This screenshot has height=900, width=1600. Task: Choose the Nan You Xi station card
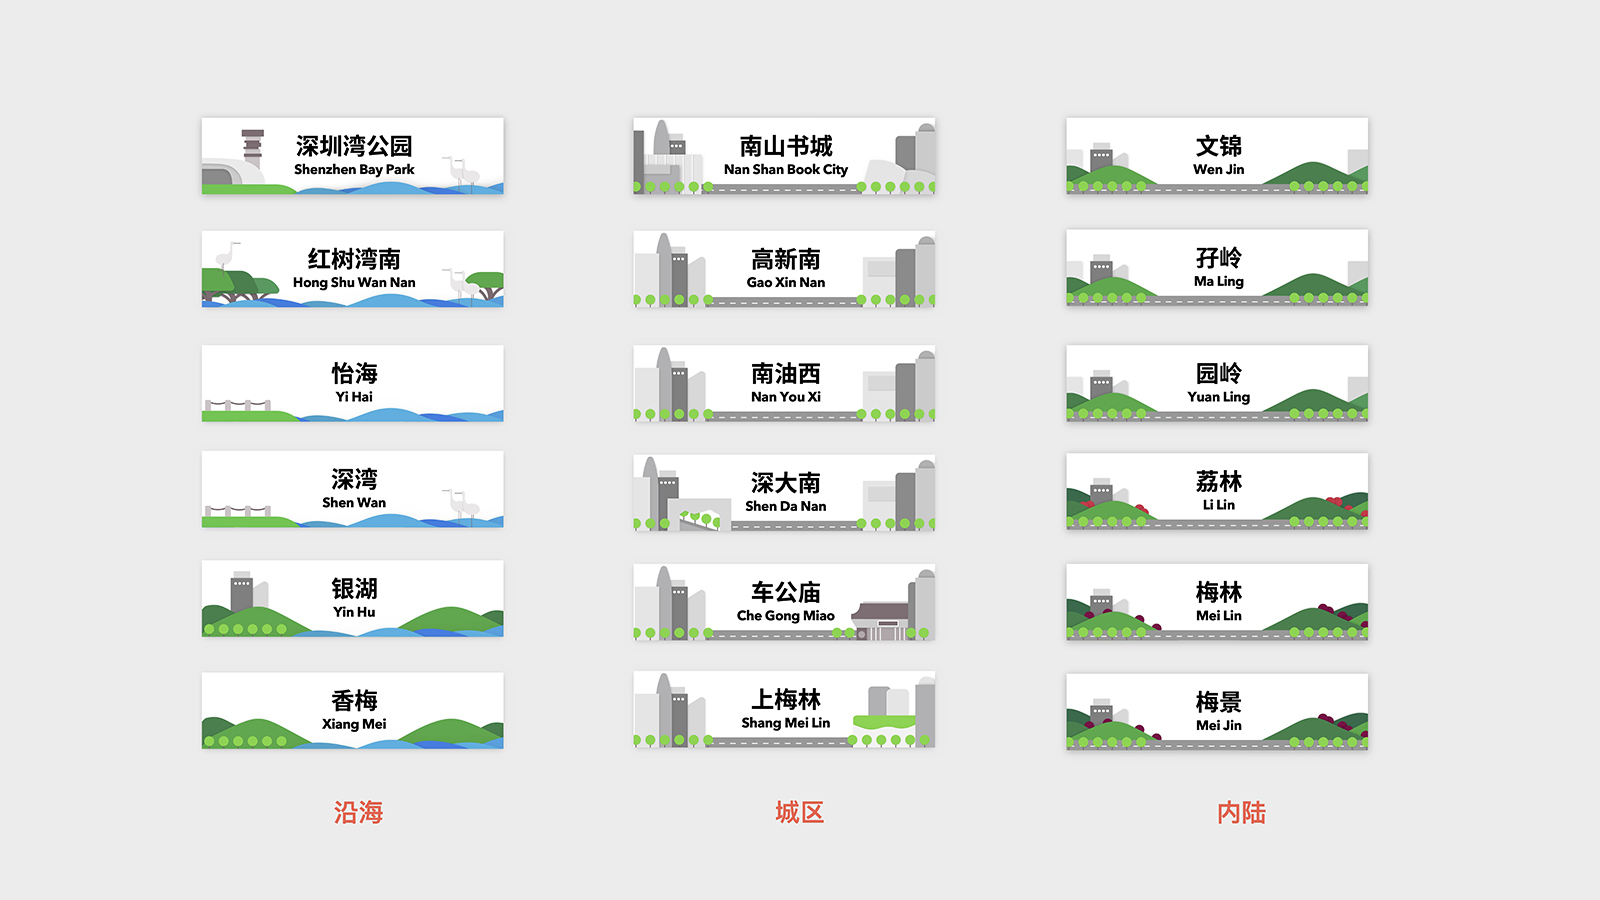pyautogui.click(x=784, y=383)
